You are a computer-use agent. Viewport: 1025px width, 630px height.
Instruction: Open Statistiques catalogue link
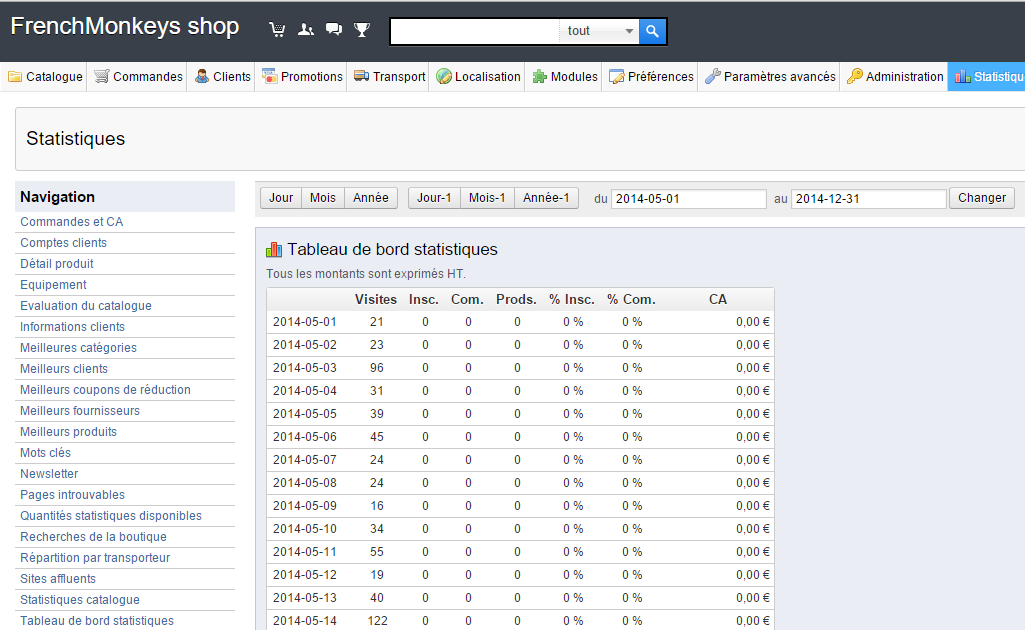pos(80,599)
